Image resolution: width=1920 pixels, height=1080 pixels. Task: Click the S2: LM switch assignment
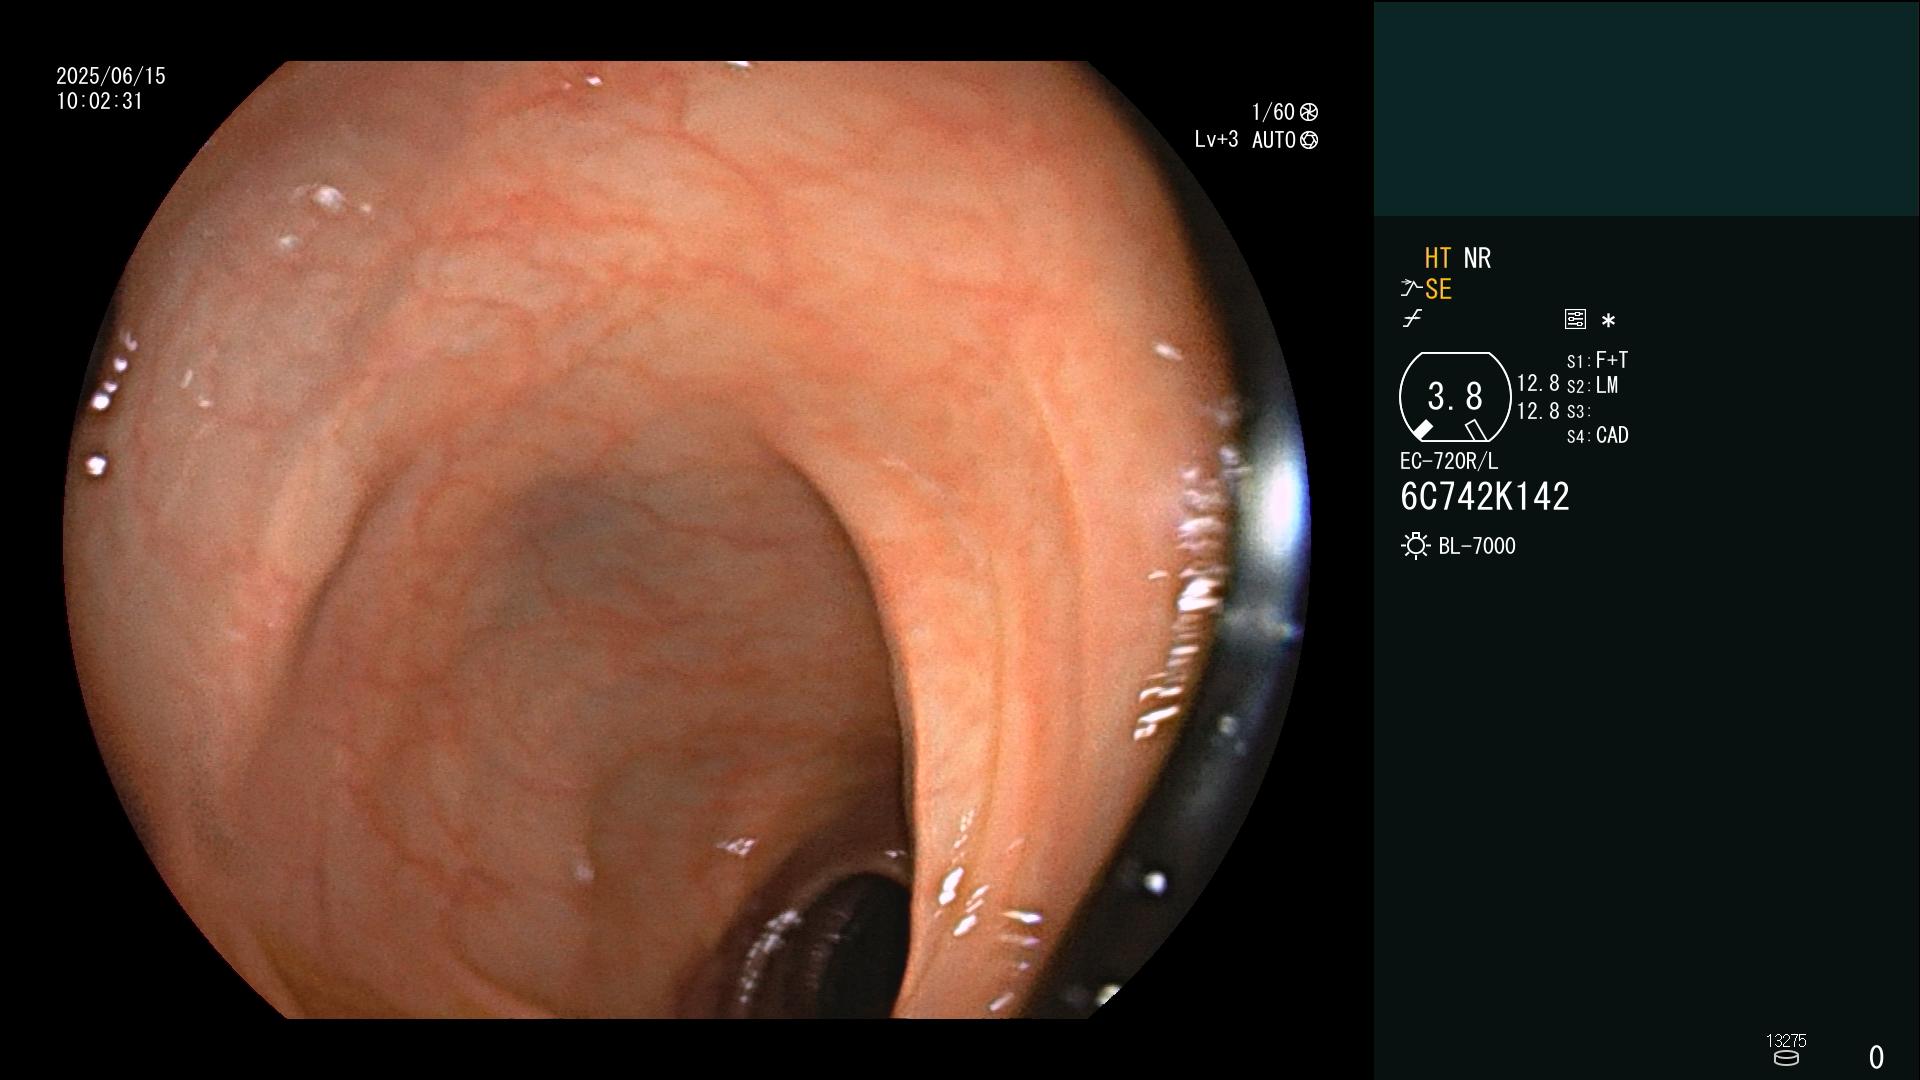tap(1592, 385)
